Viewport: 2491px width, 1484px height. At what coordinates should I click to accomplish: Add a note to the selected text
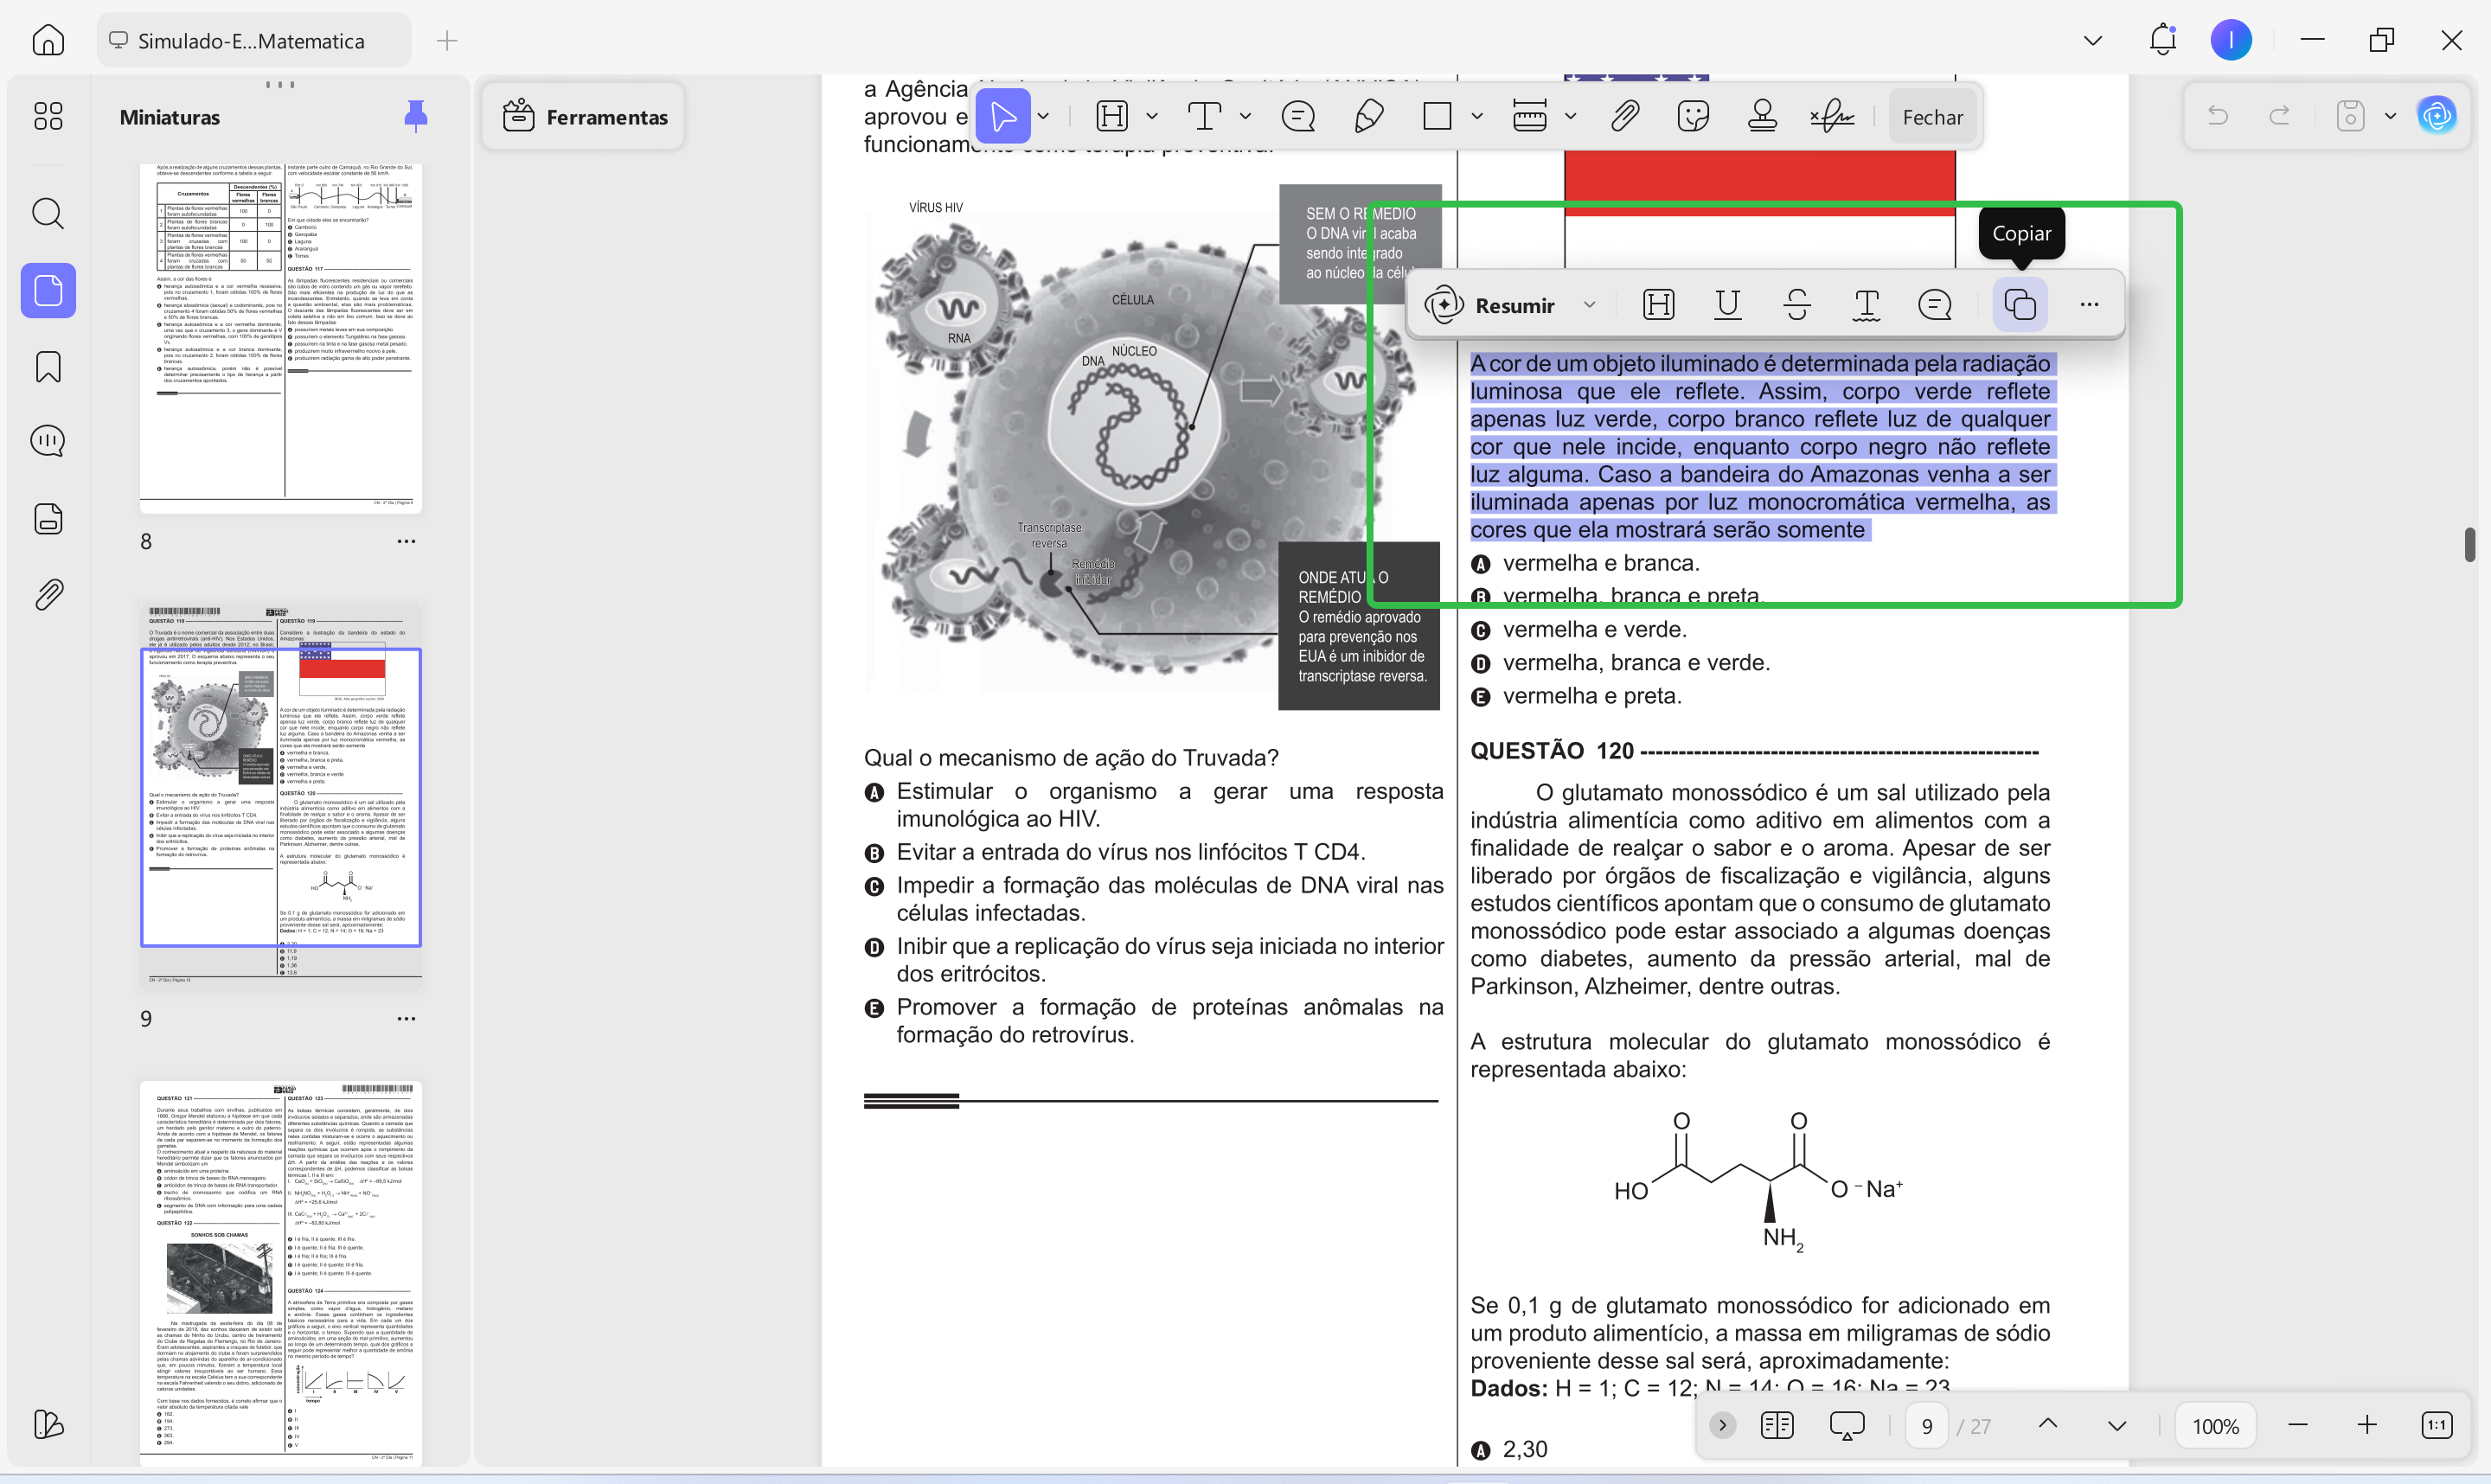pyautogui.click(x=1935, y=304)
